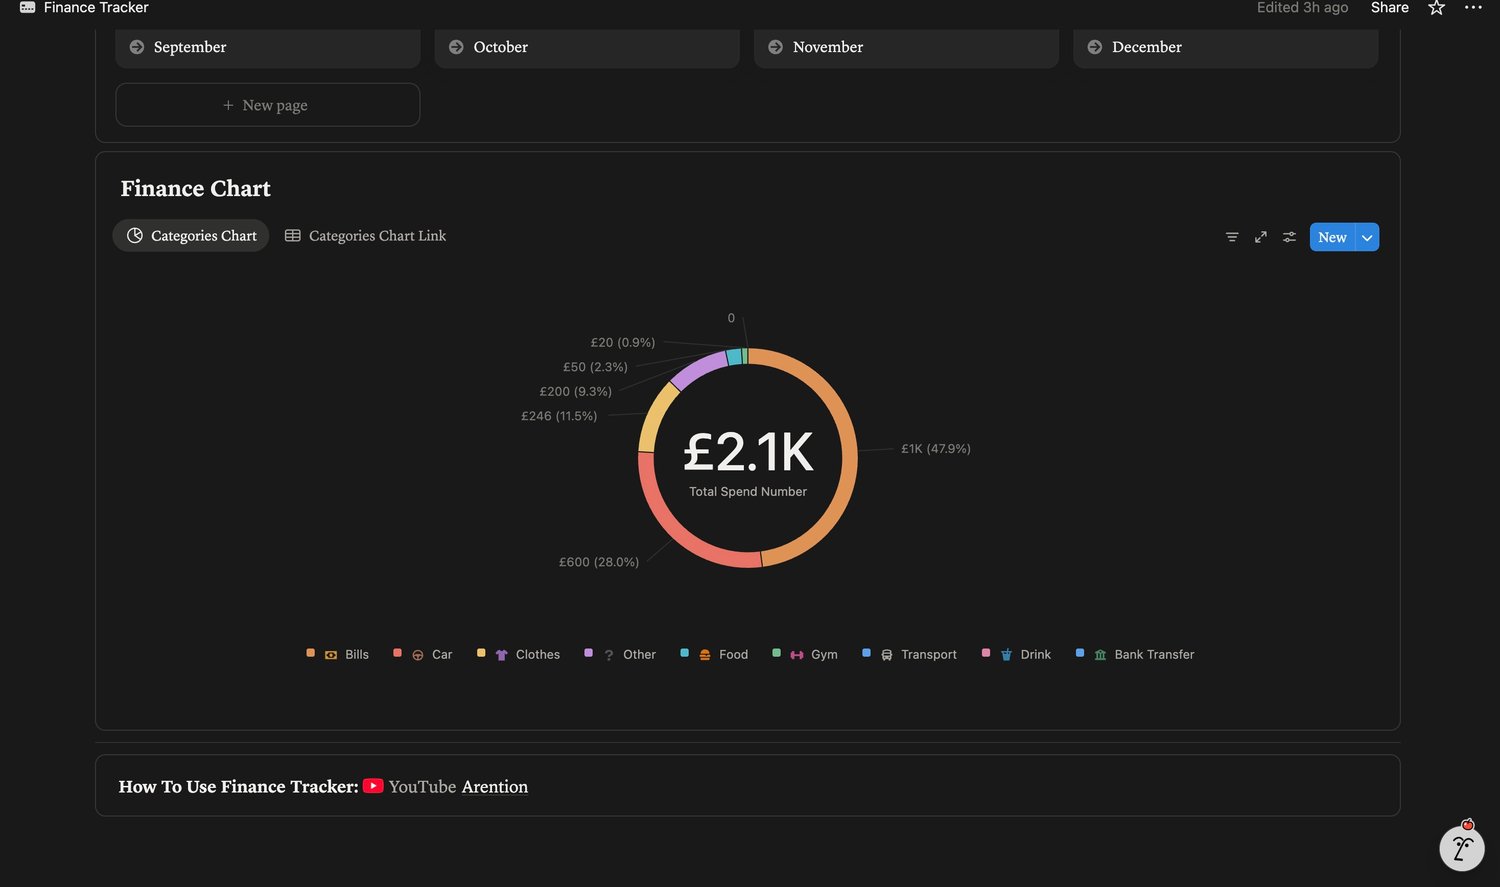The width and height of the screenshot is (1500, 887).
Task: Add a page with New page button
Action: coord(267,105)
